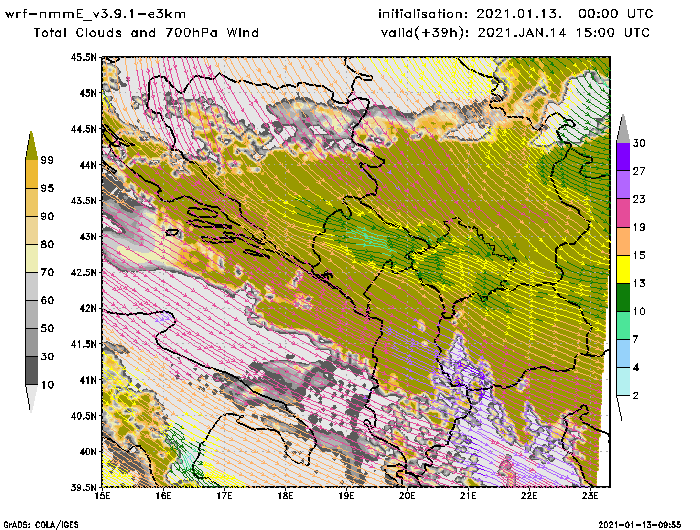Click the 'GrADS: COLA/IGES' credit text
This screenshot has height=530, width=700.
(41, 525)
